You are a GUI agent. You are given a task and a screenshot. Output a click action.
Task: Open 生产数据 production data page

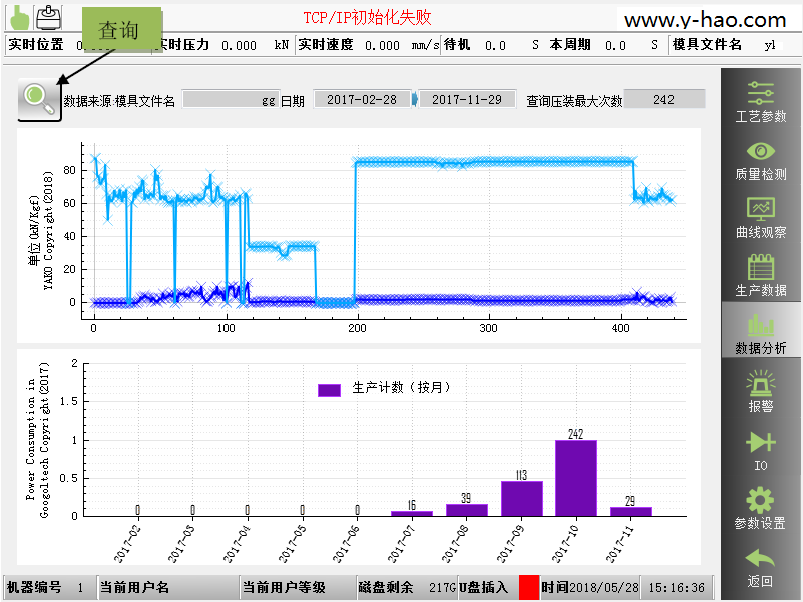pyautogui.click(x=760, y=274)
